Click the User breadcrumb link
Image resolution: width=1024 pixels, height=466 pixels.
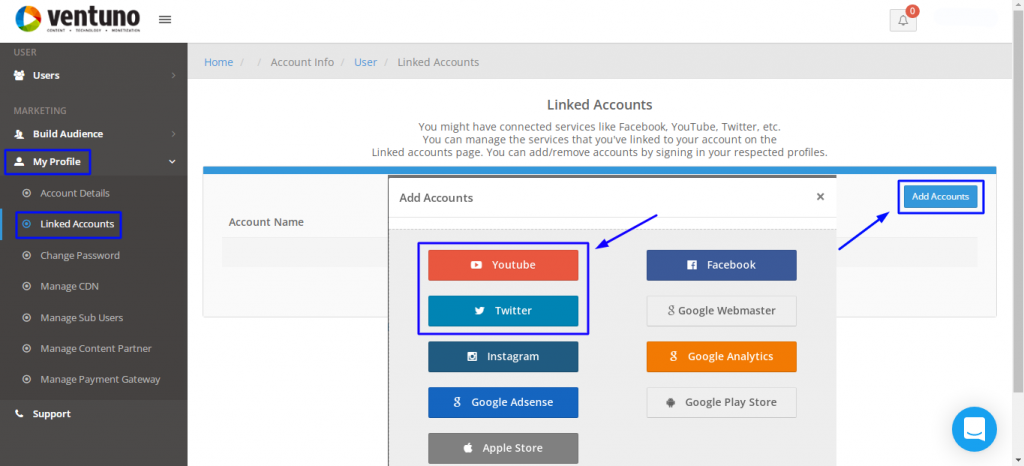click(x=365, y=62)
